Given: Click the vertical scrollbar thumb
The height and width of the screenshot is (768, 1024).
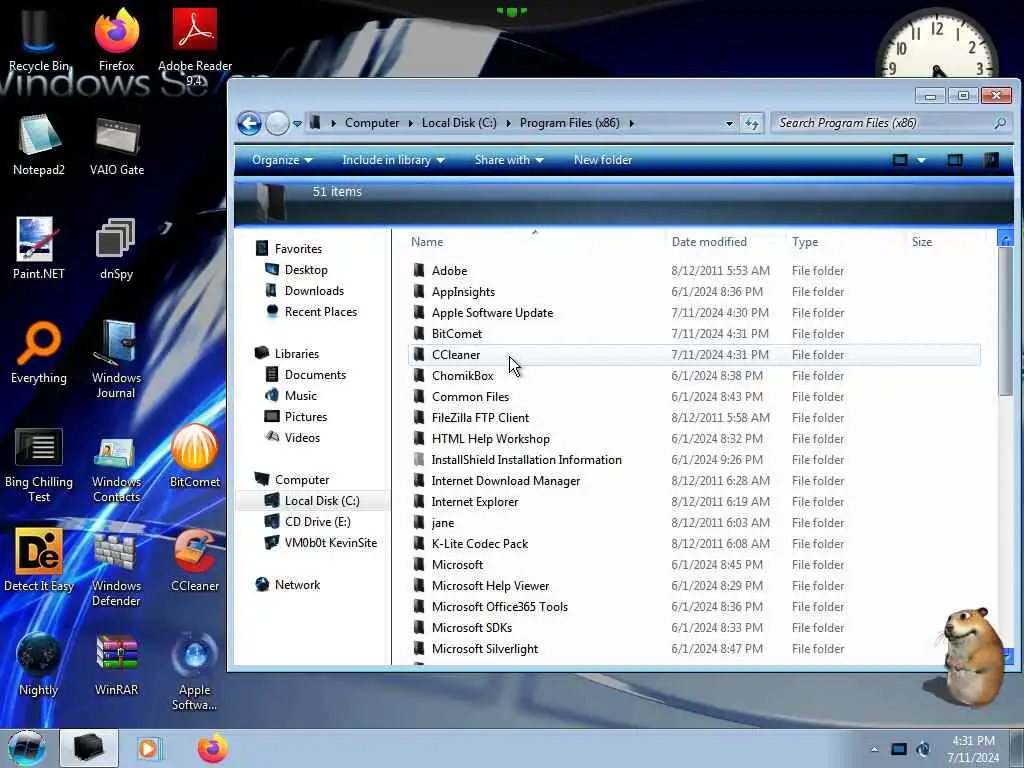Looking at the screenshot, I should point(1005,320).
